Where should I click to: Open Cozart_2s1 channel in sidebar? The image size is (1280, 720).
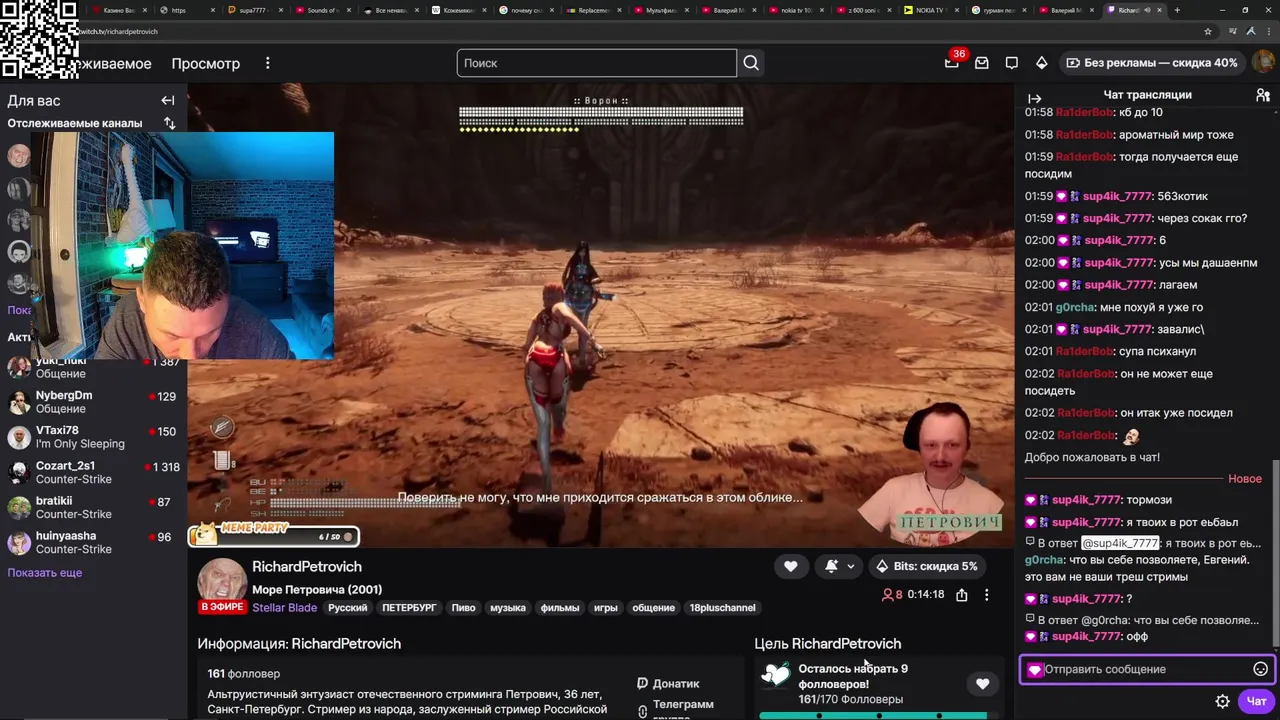(x=92, y=472)
